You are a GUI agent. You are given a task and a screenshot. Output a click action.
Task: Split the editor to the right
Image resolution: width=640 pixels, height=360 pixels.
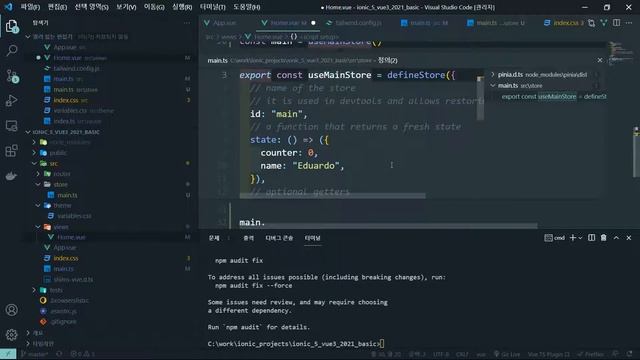tap(616, 23)
